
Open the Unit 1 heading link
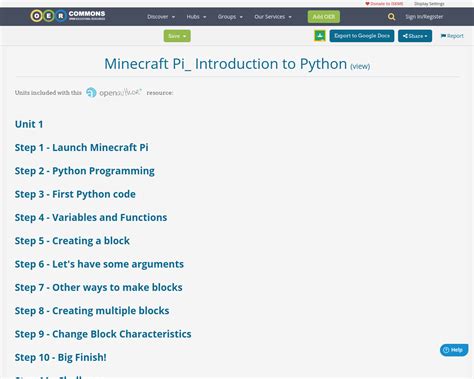(29, 124)
